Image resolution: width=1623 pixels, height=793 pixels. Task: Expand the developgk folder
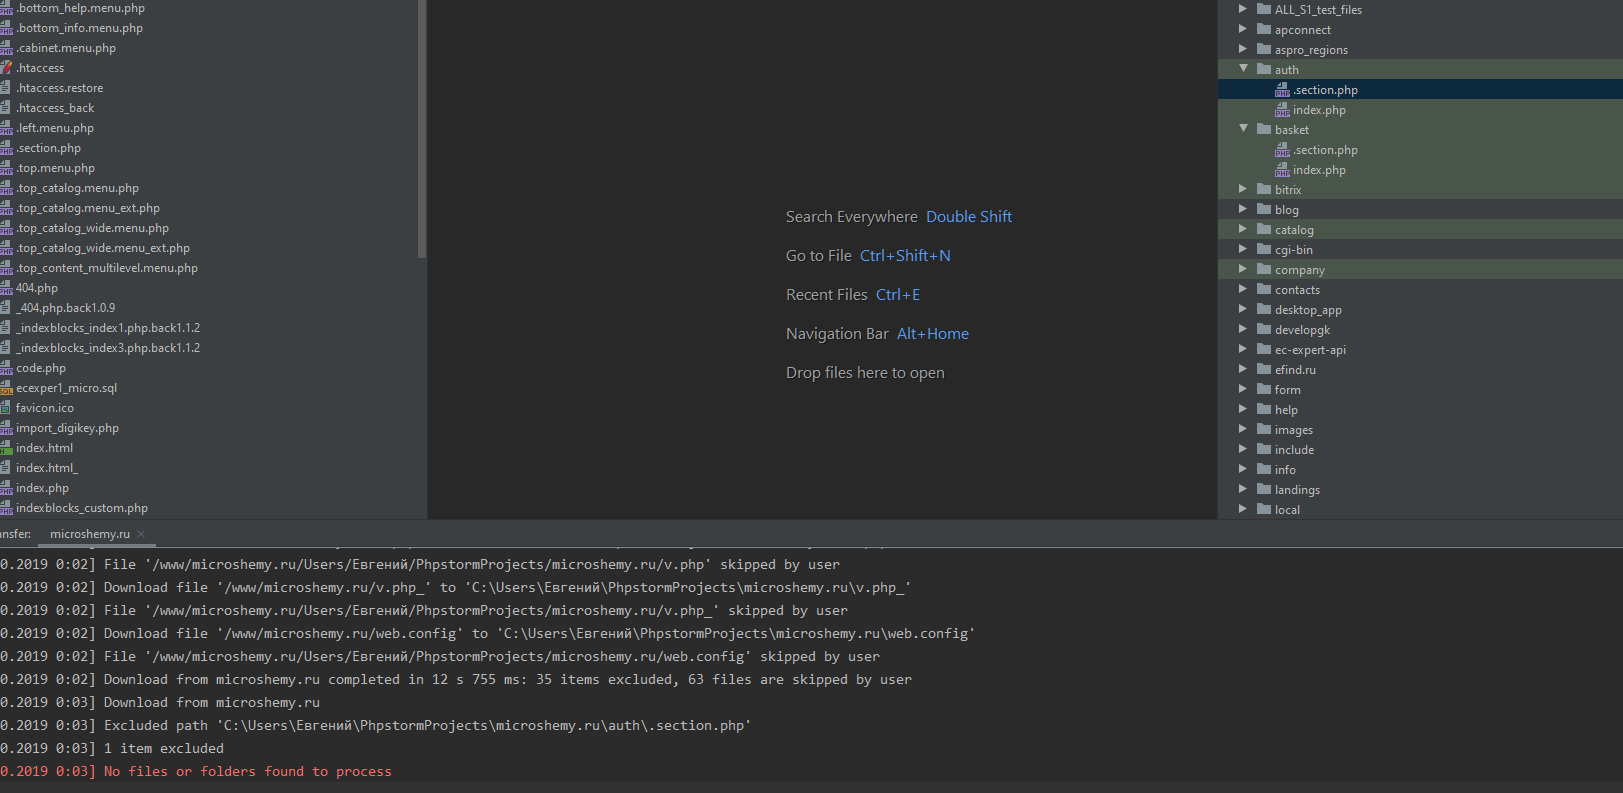[x=1243, y=329]
